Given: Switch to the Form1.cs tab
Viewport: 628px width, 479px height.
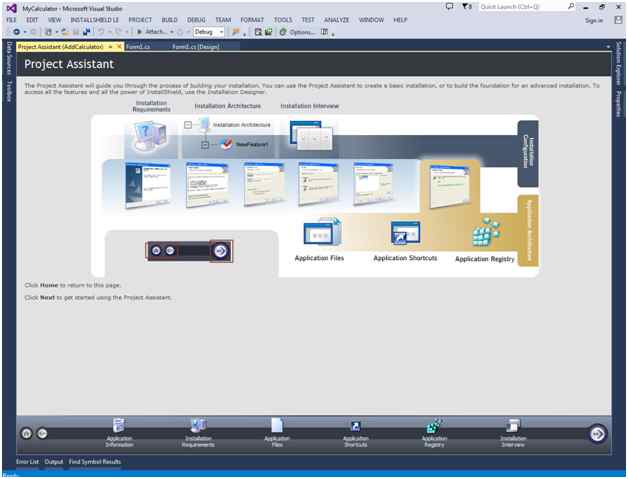Looking at the screenshot, I should 138,47.
